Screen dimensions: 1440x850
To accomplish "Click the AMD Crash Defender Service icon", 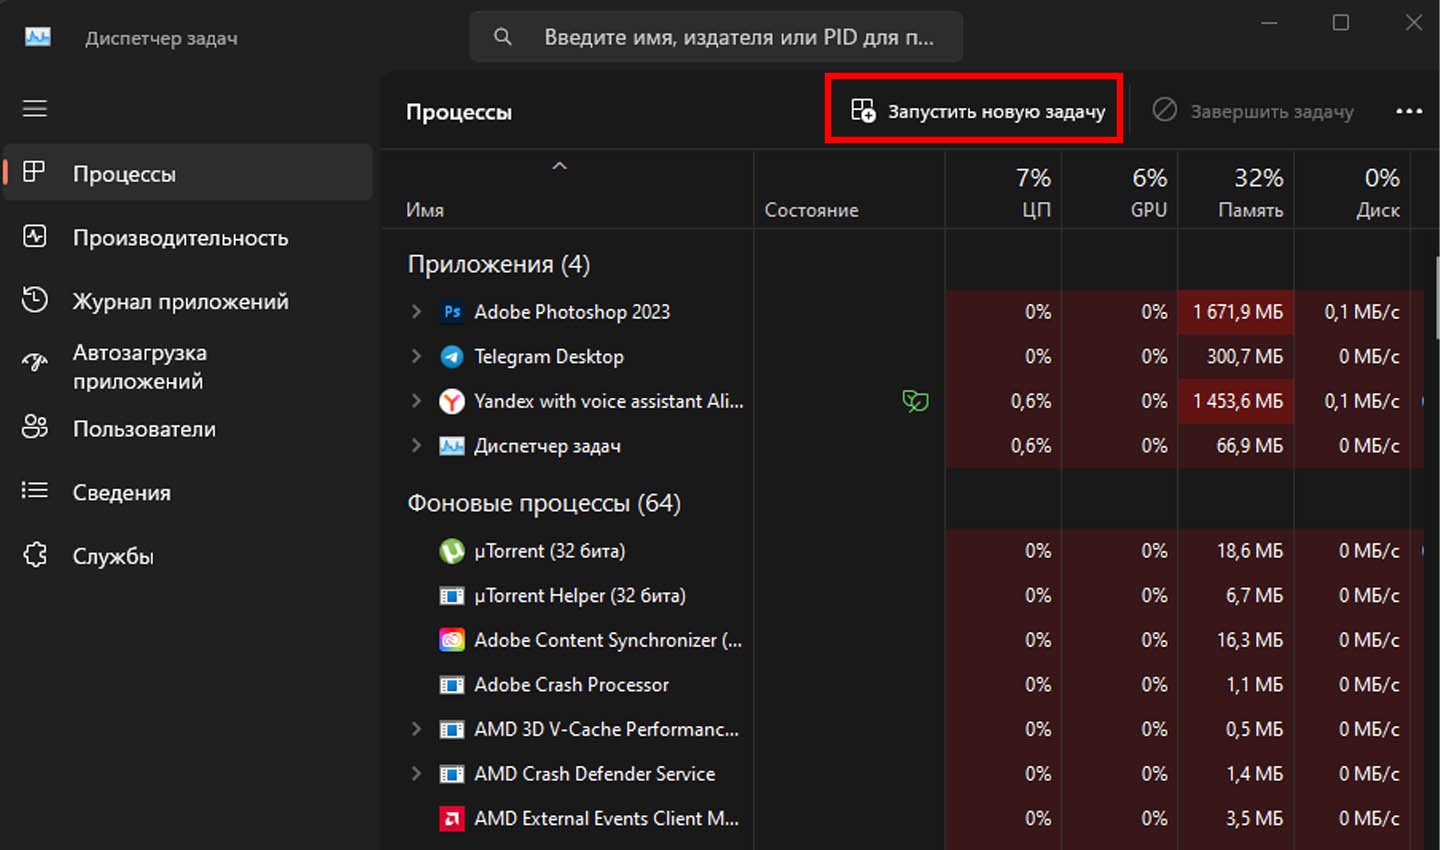I will (452, 774).
